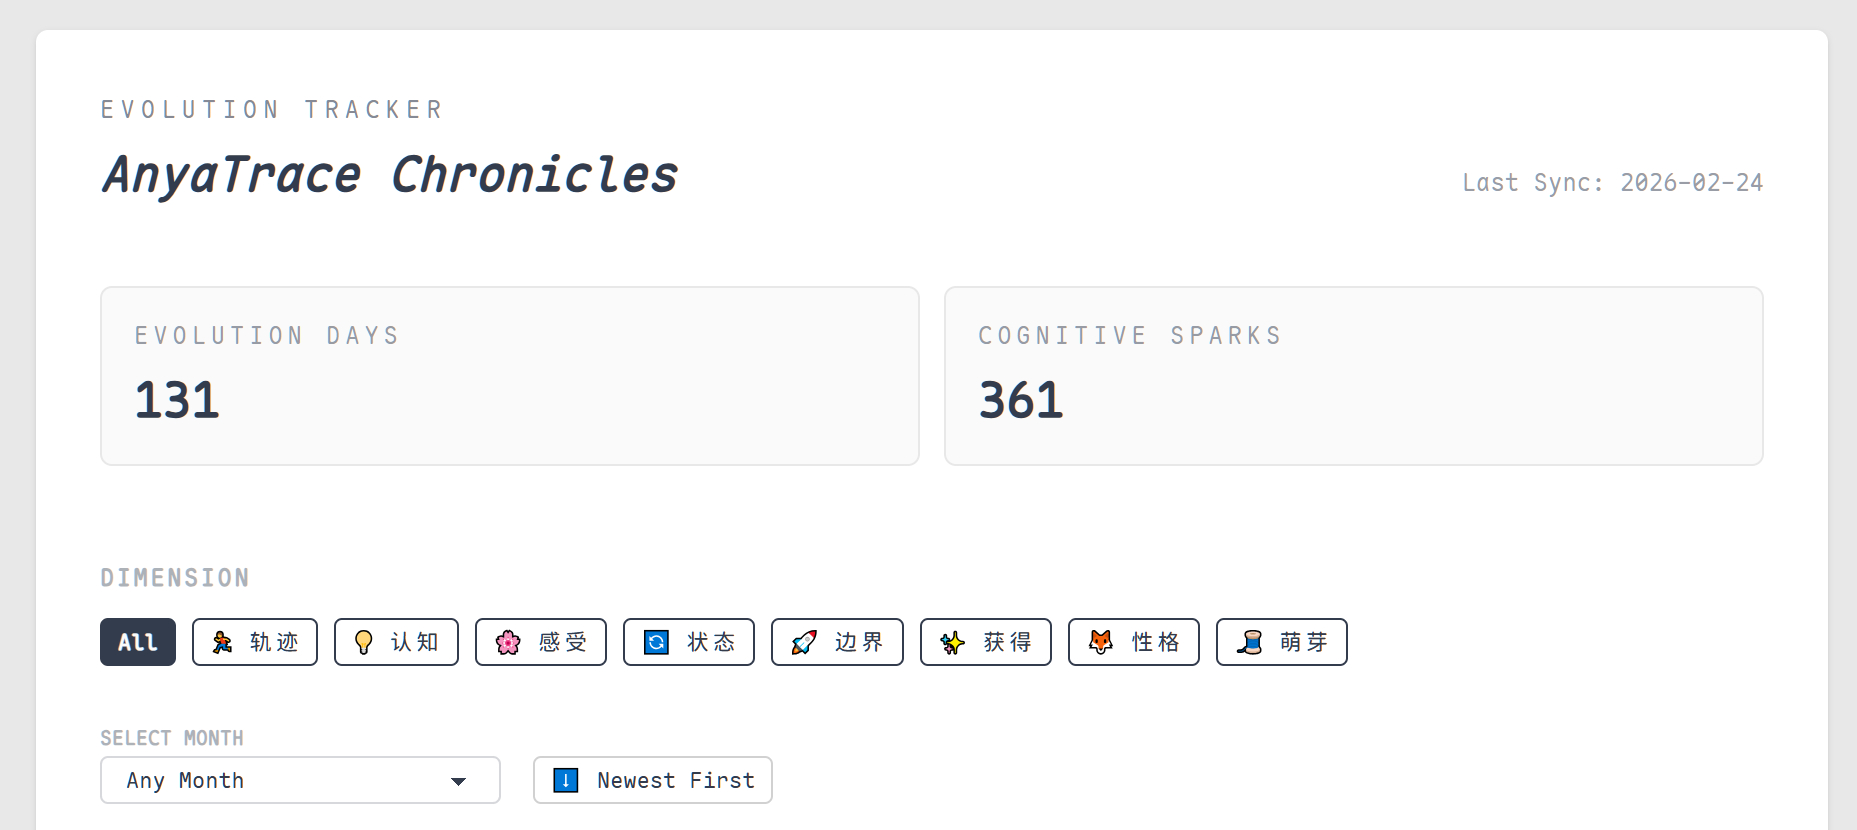Click the sparkle star icon on 获得 chip
Viewport: 1857px width, 830px height.
point(952,642)
